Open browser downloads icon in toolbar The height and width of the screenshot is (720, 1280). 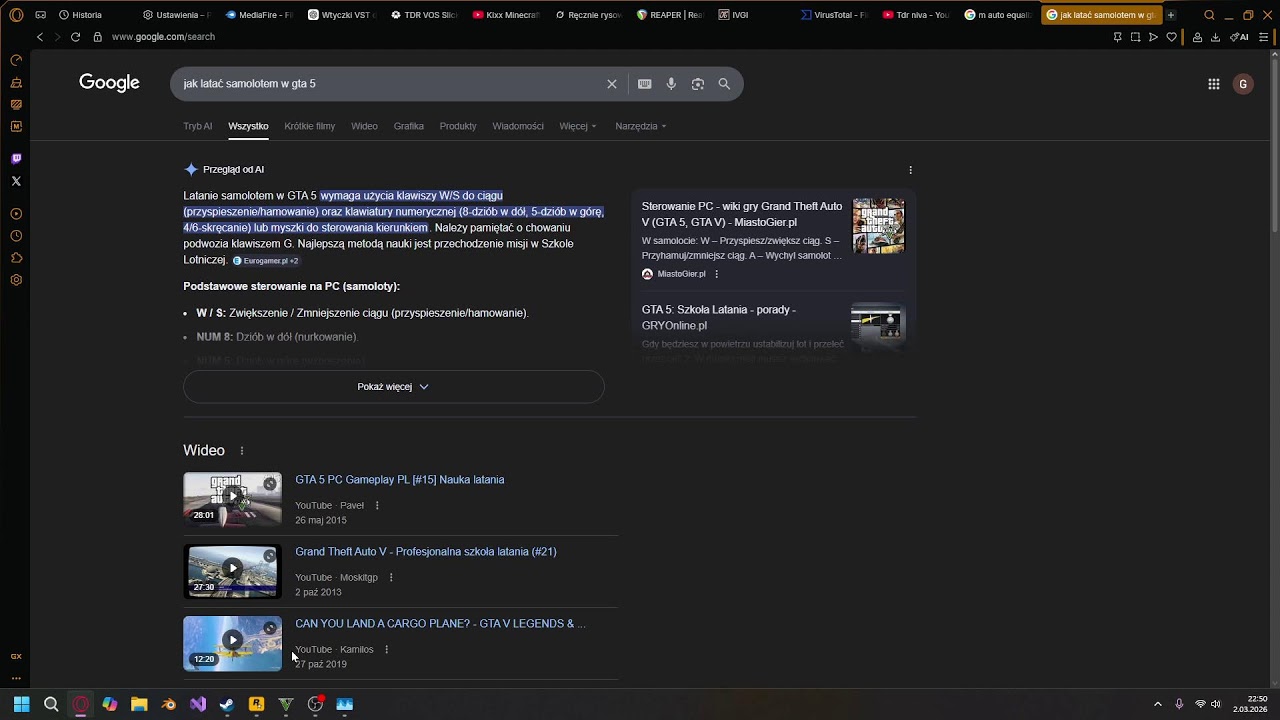point(1215,37)
